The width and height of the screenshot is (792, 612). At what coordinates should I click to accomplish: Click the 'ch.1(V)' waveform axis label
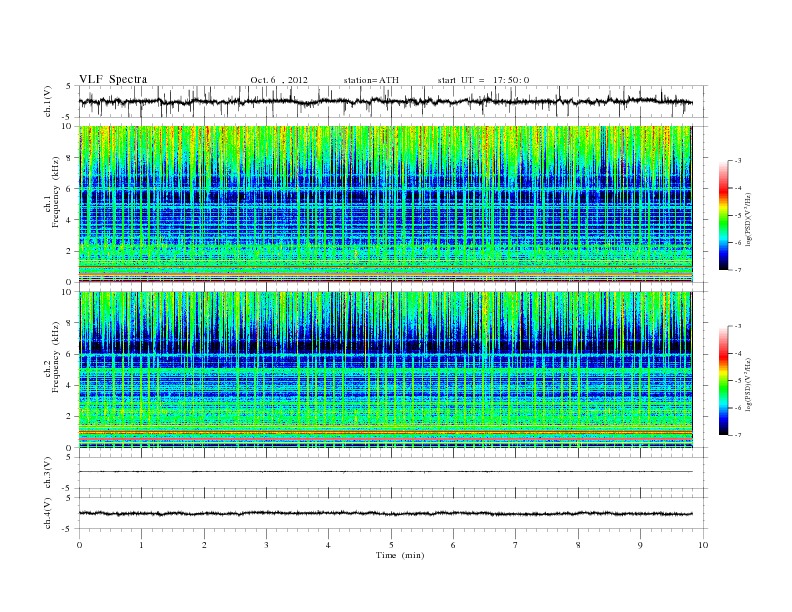(48, 101)
